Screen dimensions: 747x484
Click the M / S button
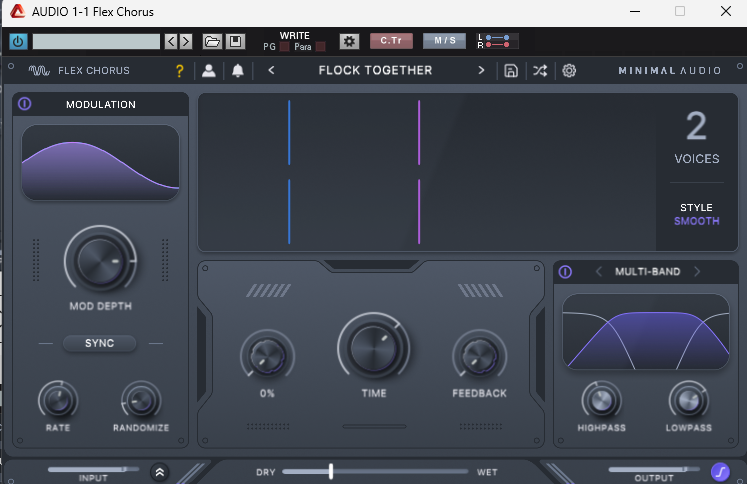444,41
